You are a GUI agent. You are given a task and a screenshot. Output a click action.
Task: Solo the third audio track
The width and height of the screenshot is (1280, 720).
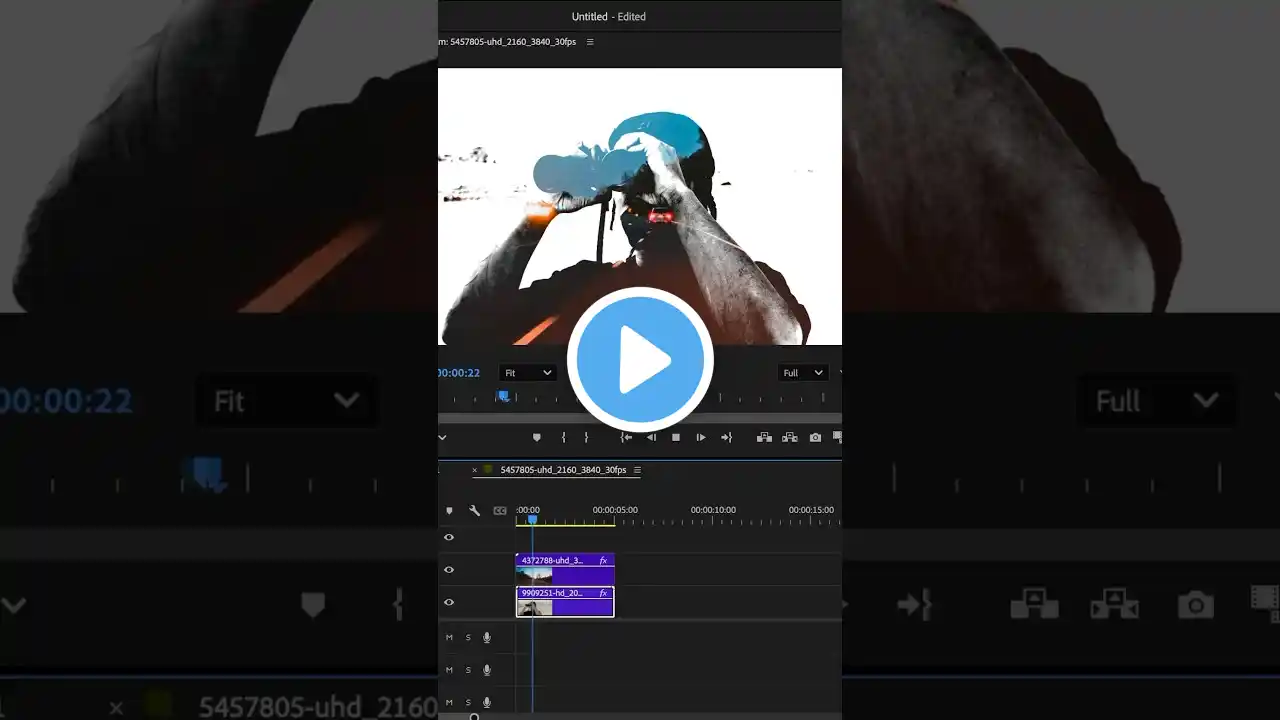pos(468,702)
